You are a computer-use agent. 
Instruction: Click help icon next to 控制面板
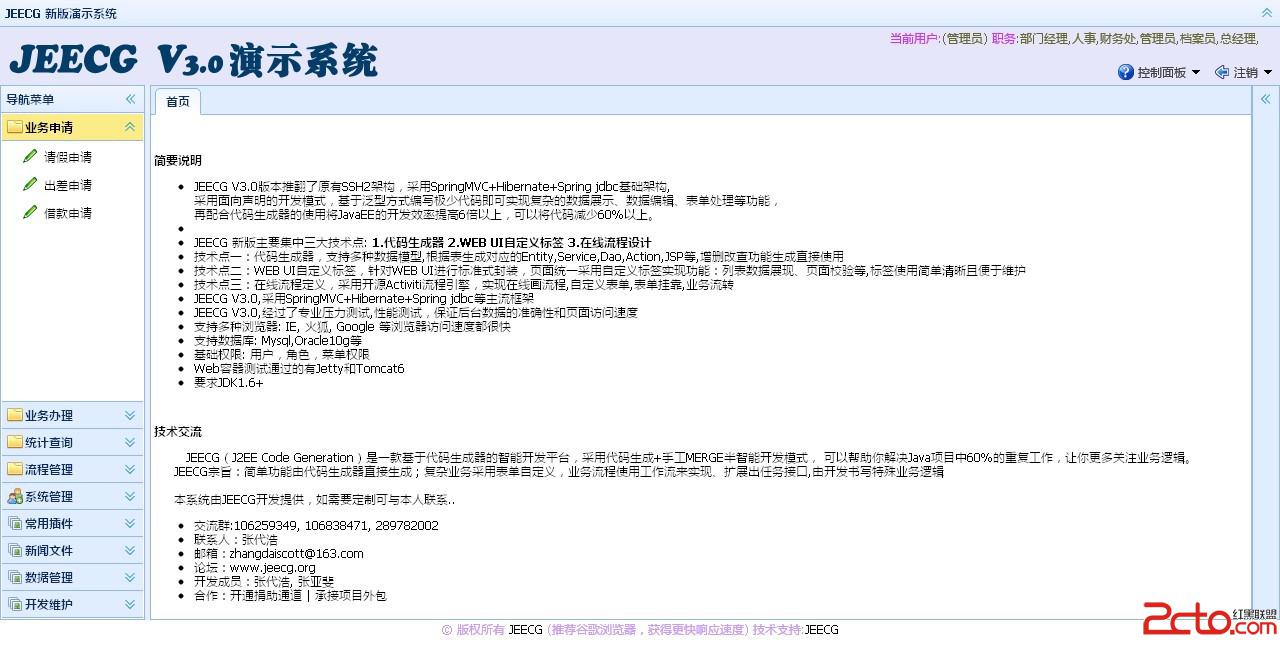(x=1126, y=72)
